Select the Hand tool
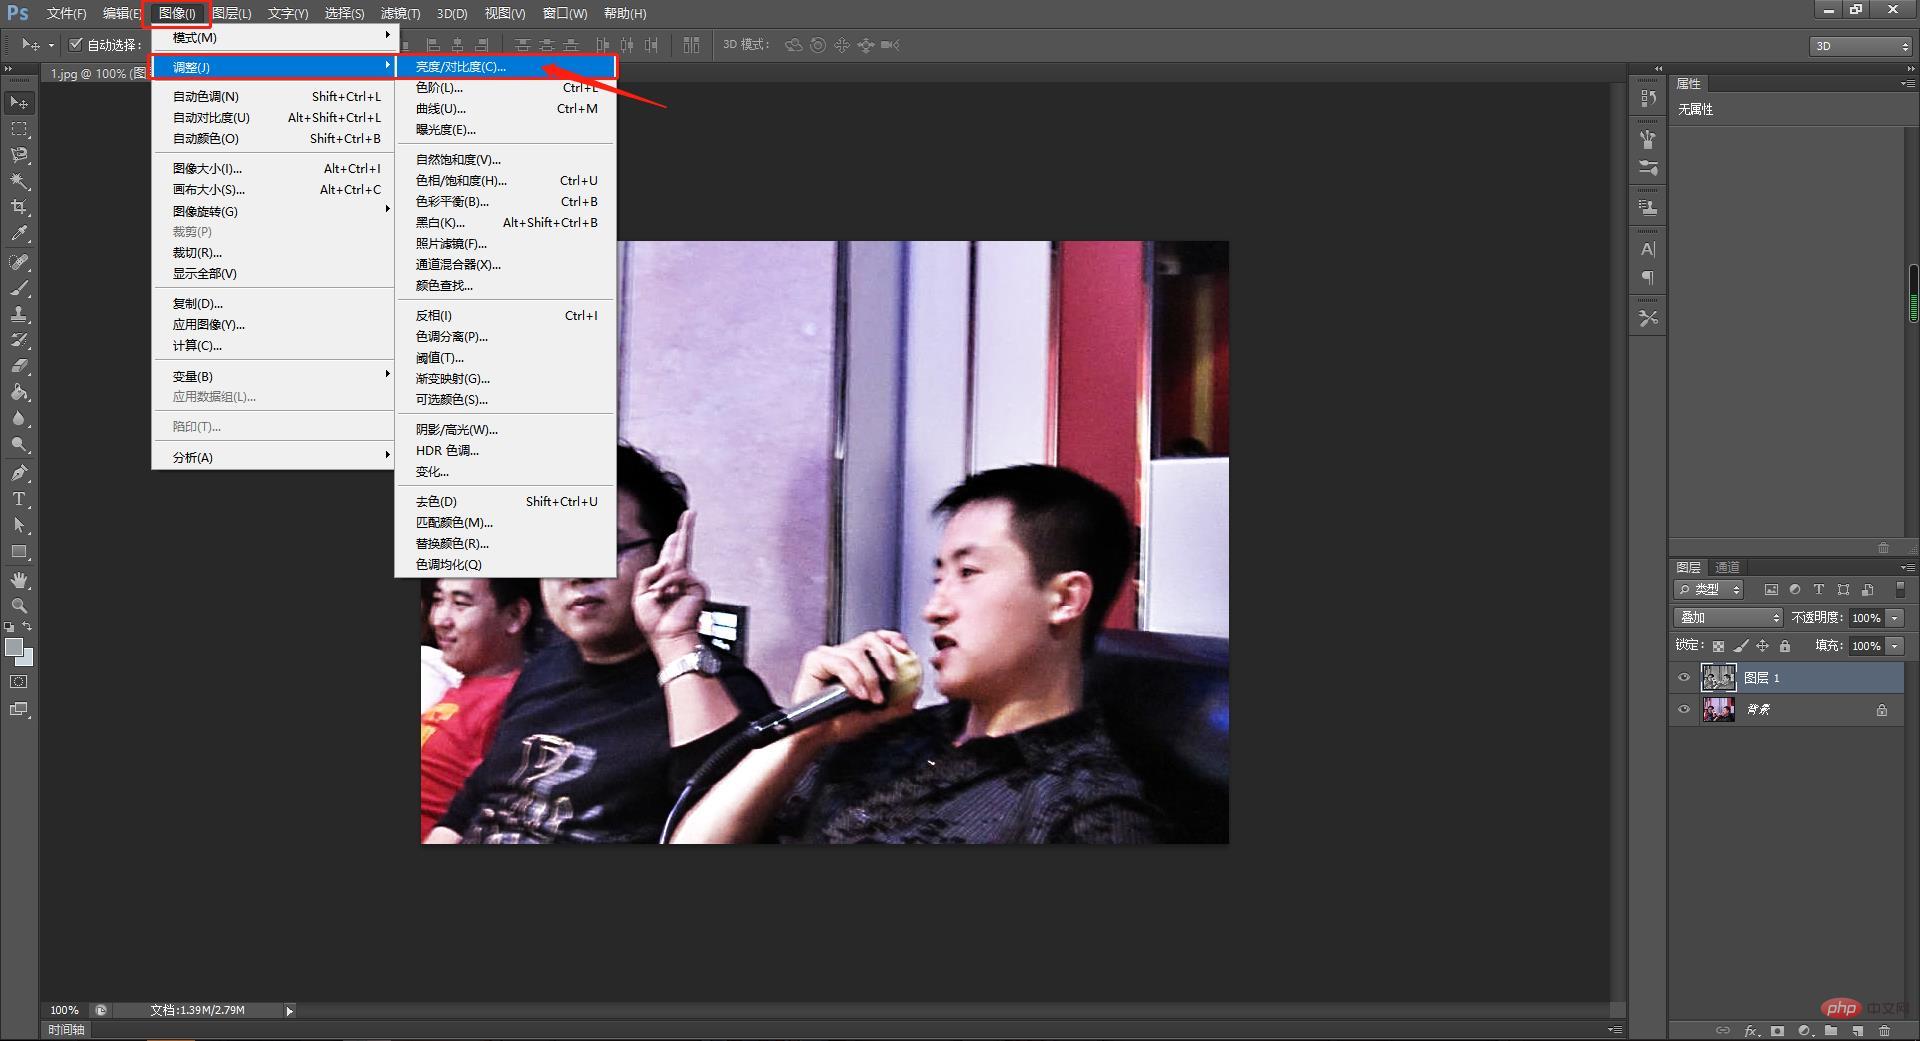 tap(19, 580)
